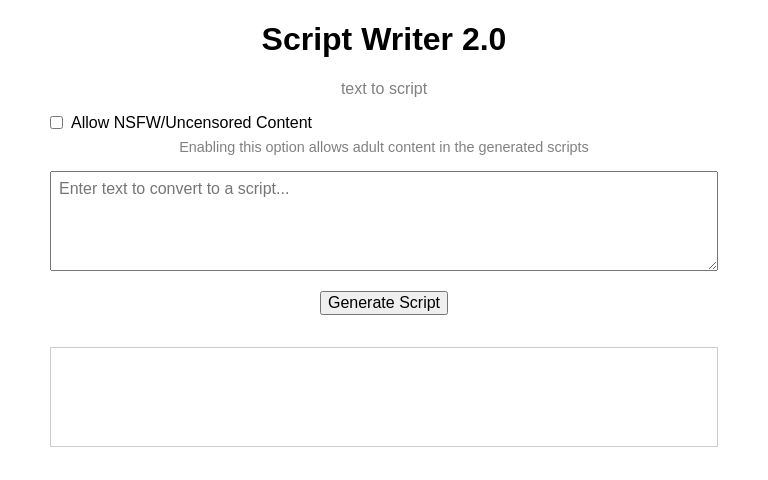Click the Generate Script button
768x480 pixels.
[x=384, y=303]
